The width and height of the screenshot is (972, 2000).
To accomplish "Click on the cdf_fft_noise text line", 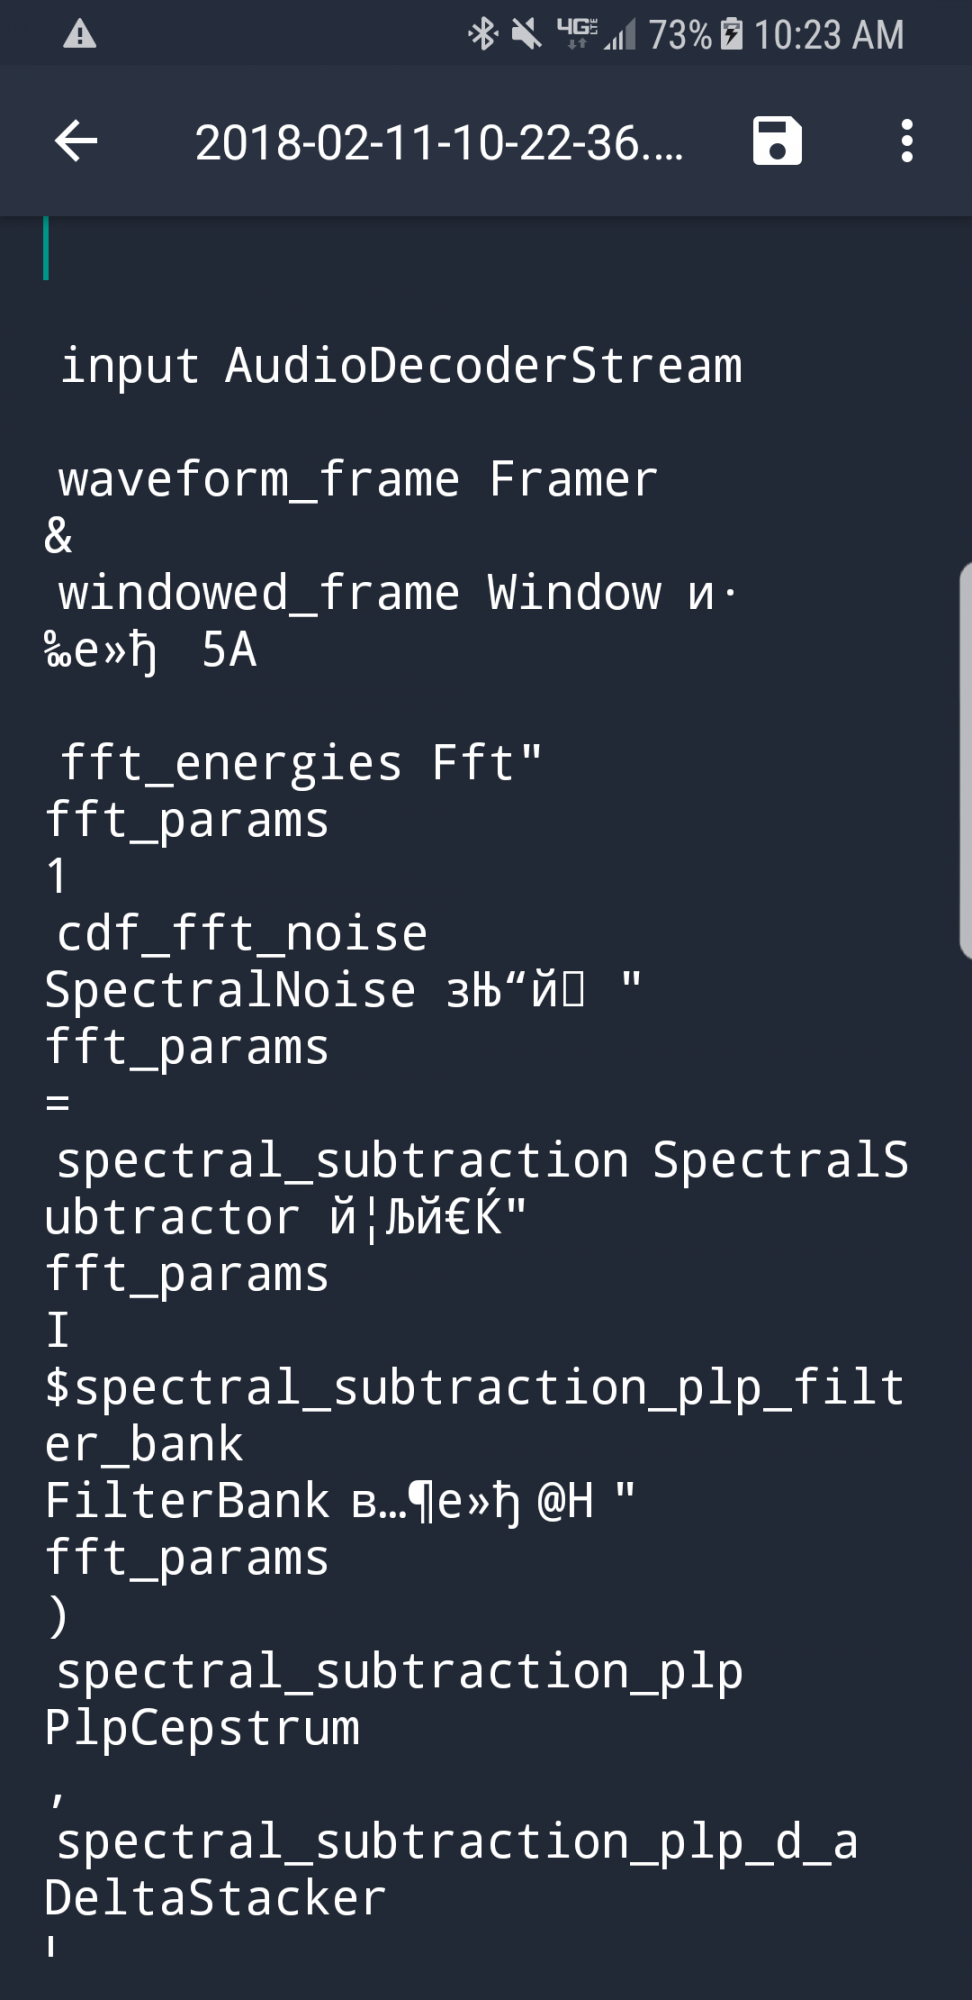I will coord(242,934).
